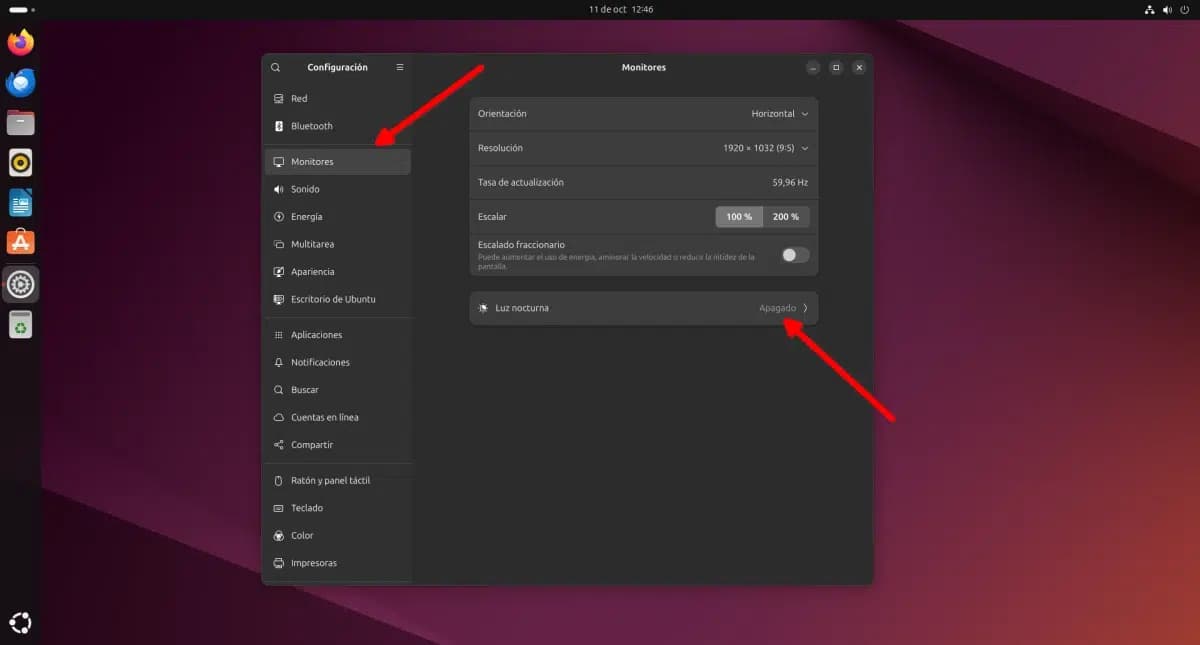Enable the Escalado fraccionario switch

click(x=795, y=255)
